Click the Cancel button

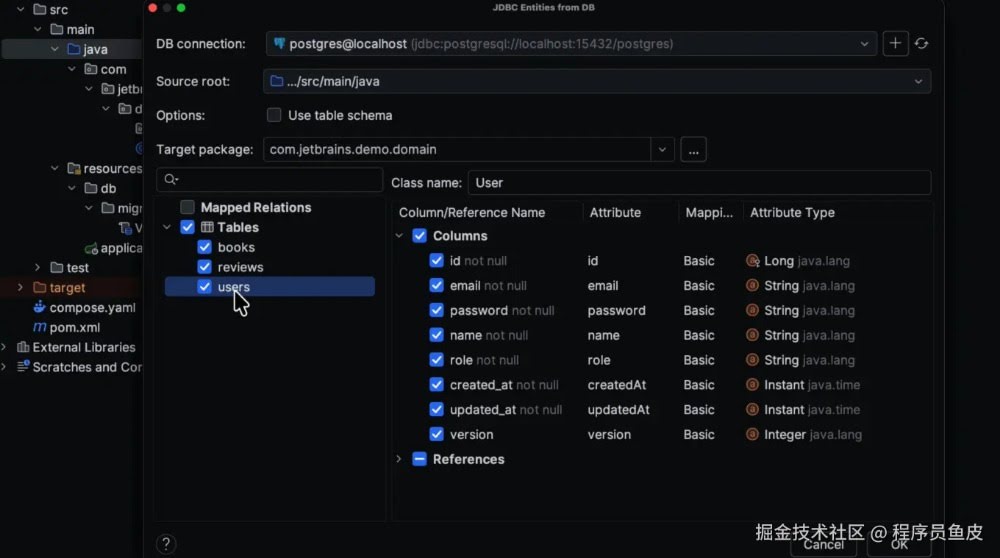pos(823,544)
